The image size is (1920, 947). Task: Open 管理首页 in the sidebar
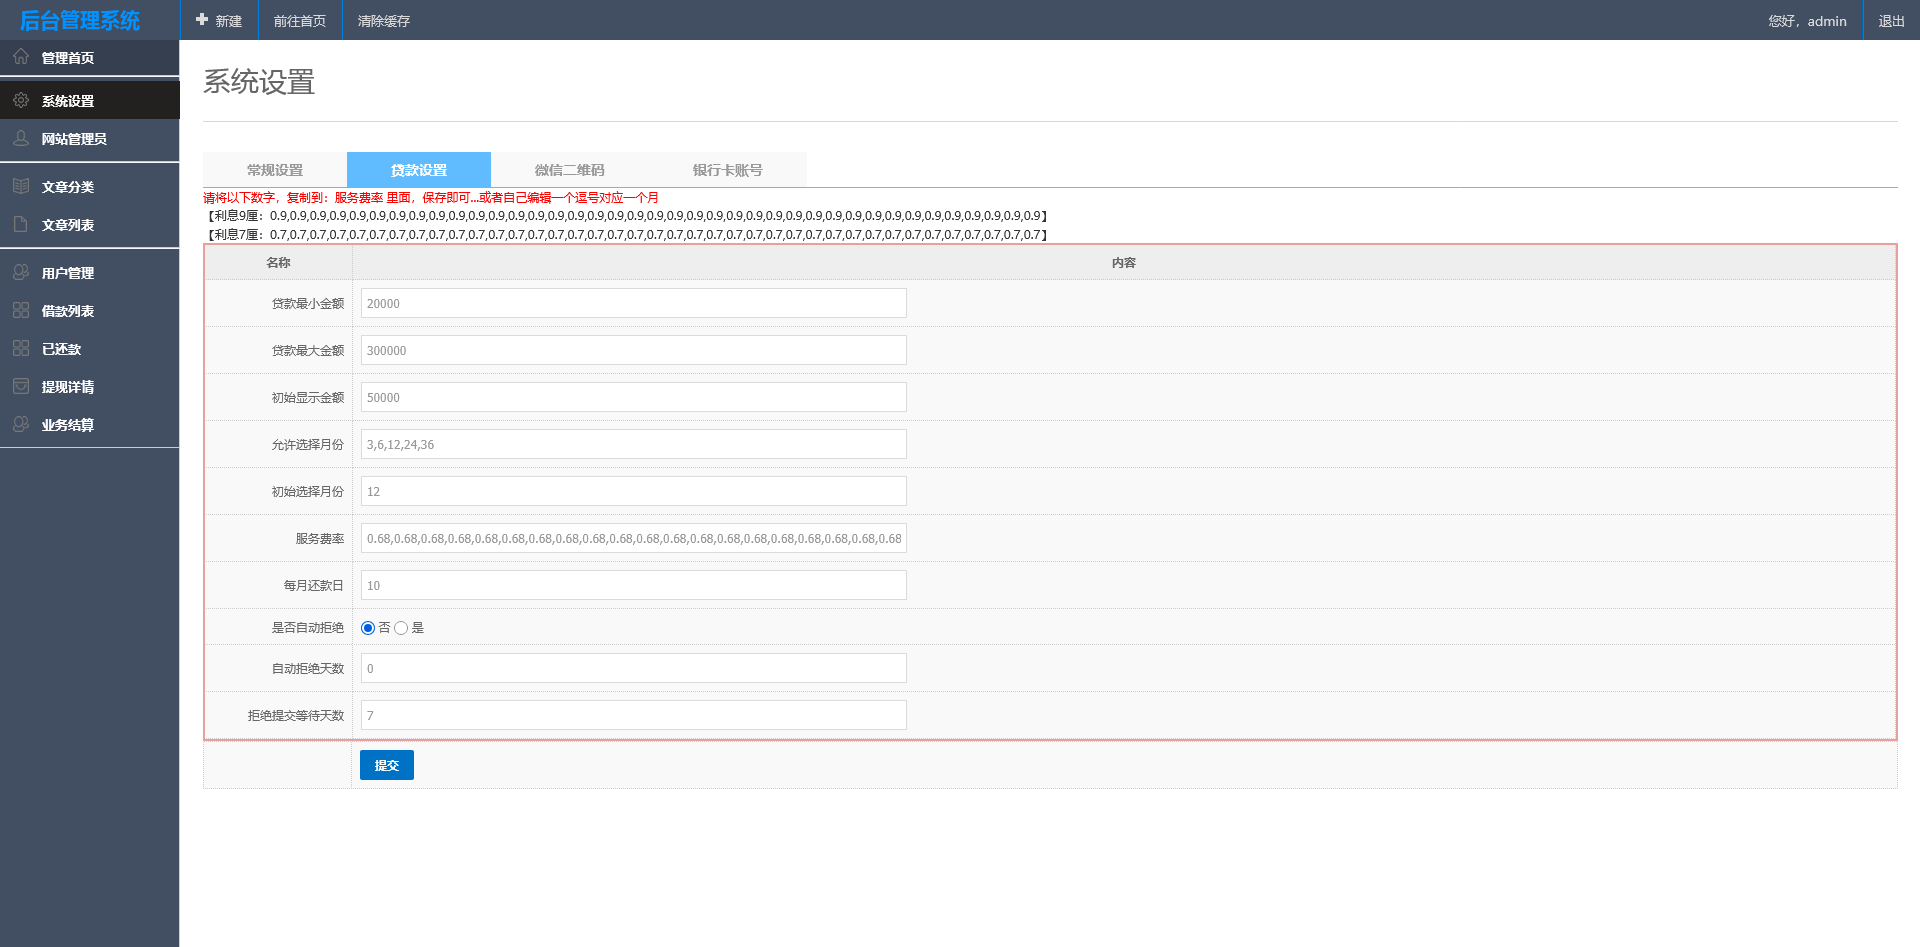[90, 57]
